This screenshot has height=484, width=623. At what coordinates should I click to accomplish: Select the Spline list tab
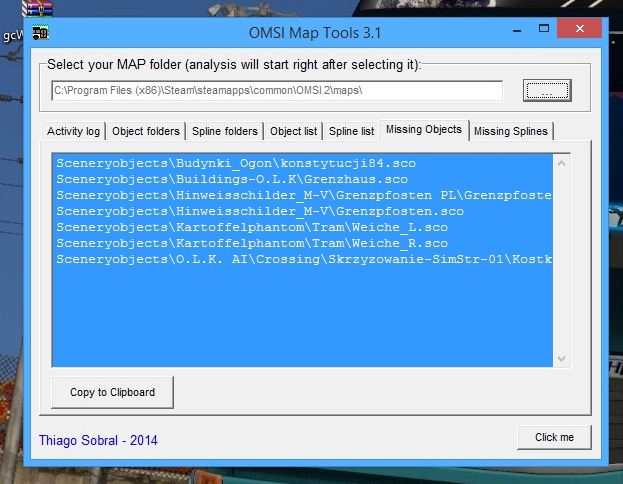coord(352,131)
